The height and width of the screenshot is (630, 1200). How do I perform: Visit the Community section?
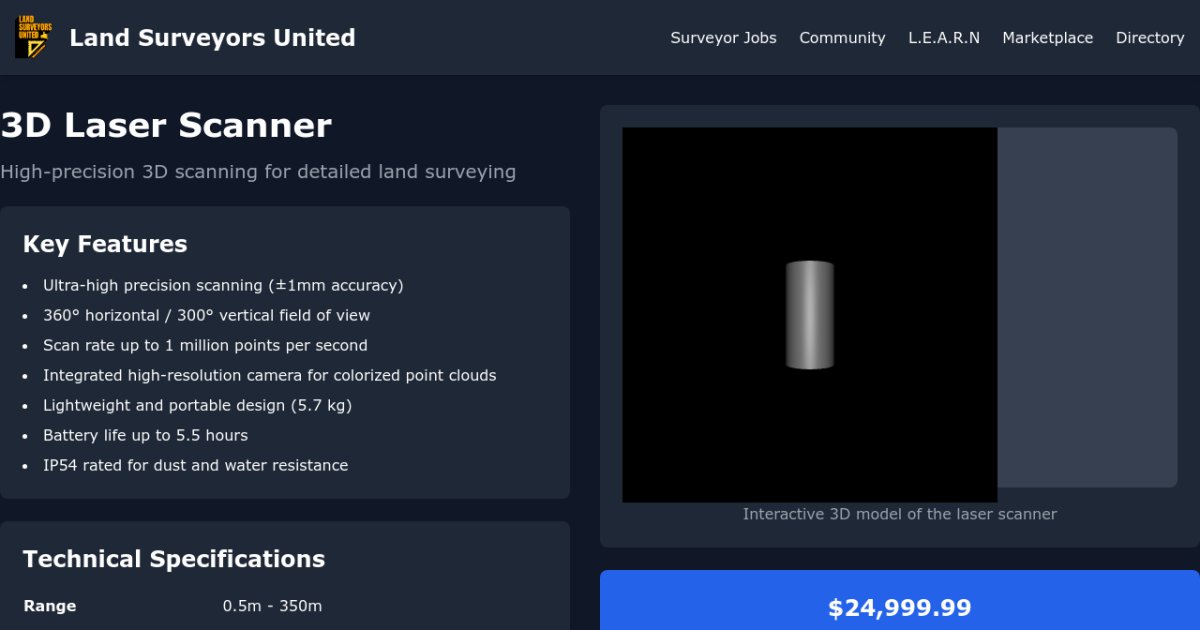(x=842, y=37)
